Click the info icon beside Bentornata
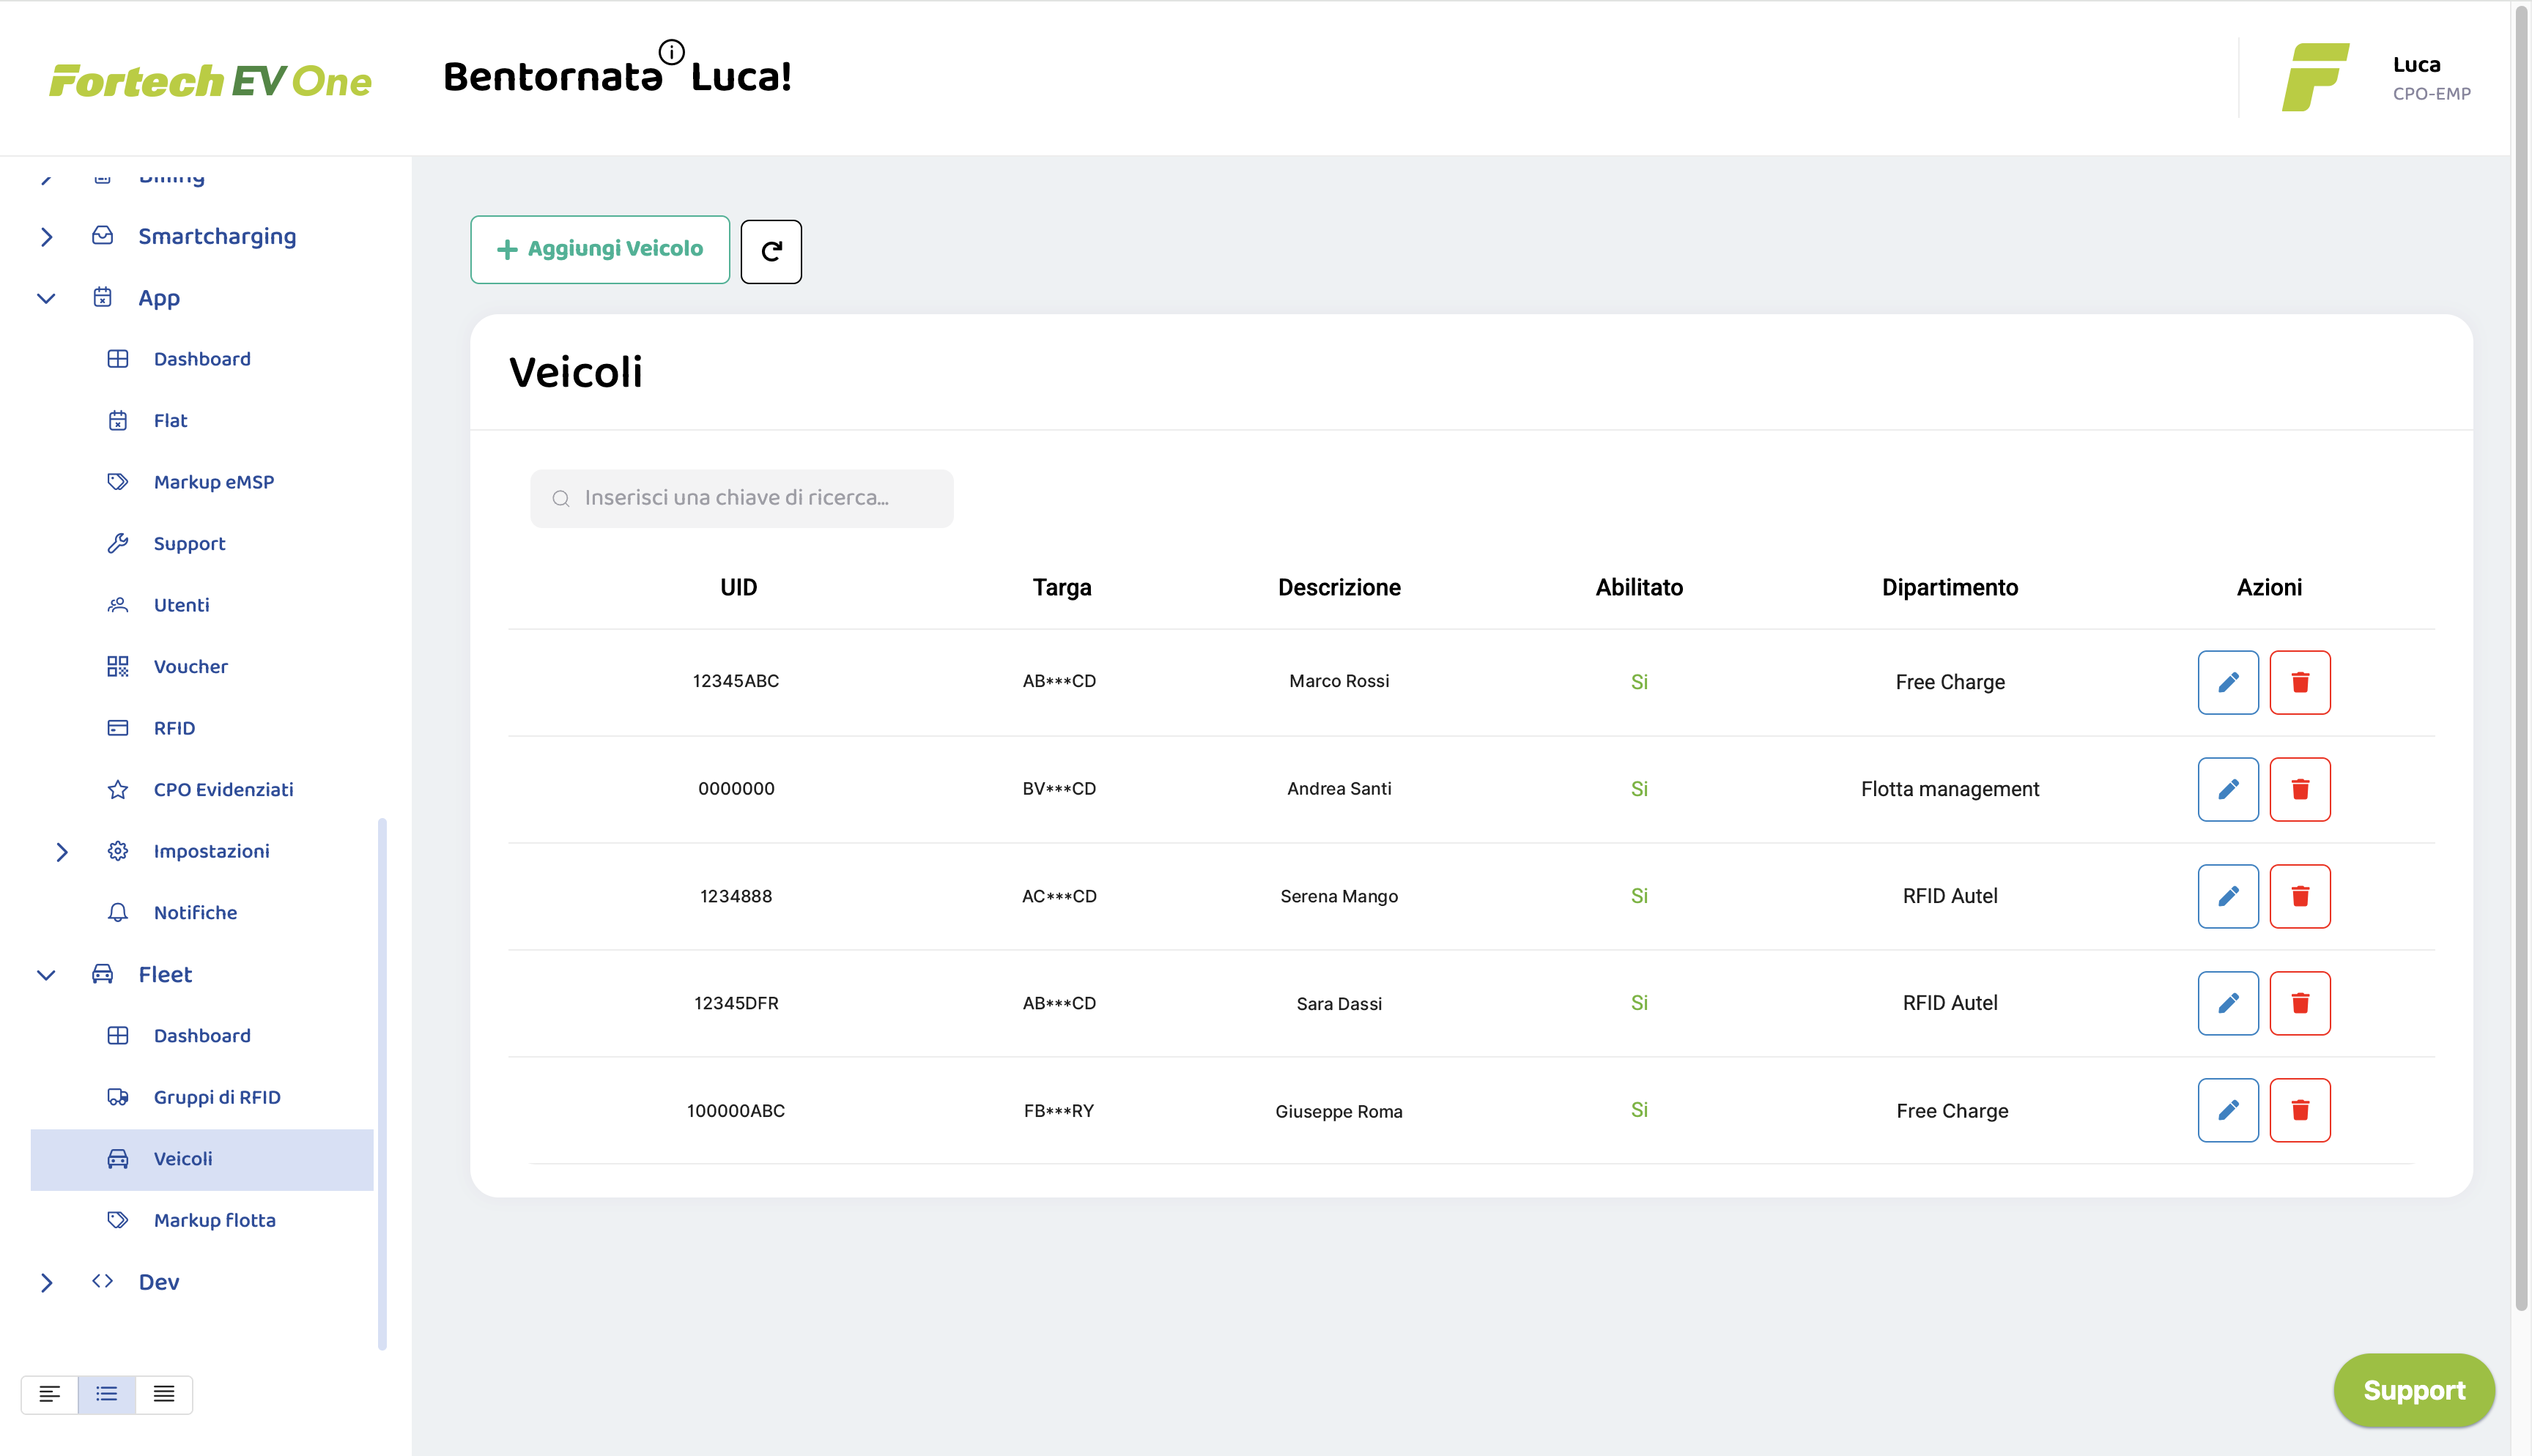This screenshot has height=1456, width=2532. [672, 52]
